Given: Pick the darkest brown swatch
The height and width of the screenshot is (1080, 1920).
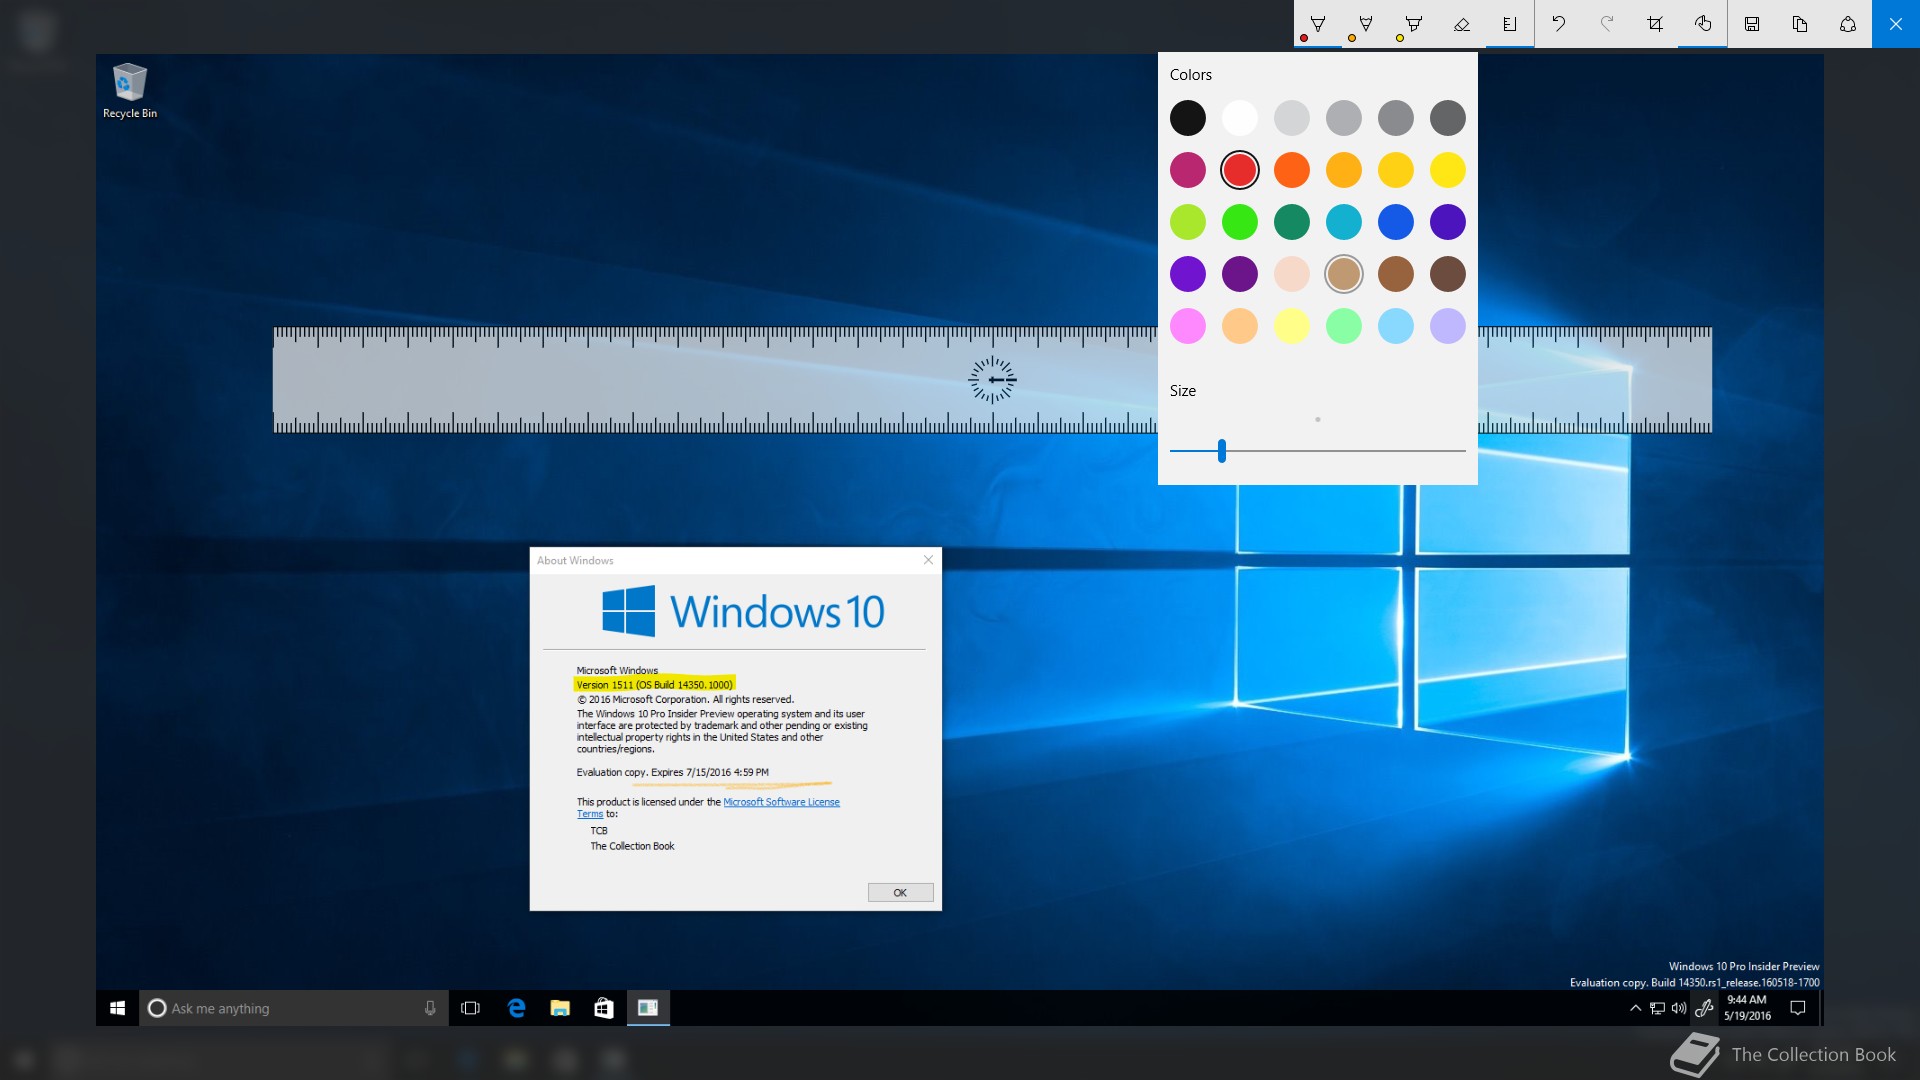Looking at the screenshot, I should tap(1448, 274).
